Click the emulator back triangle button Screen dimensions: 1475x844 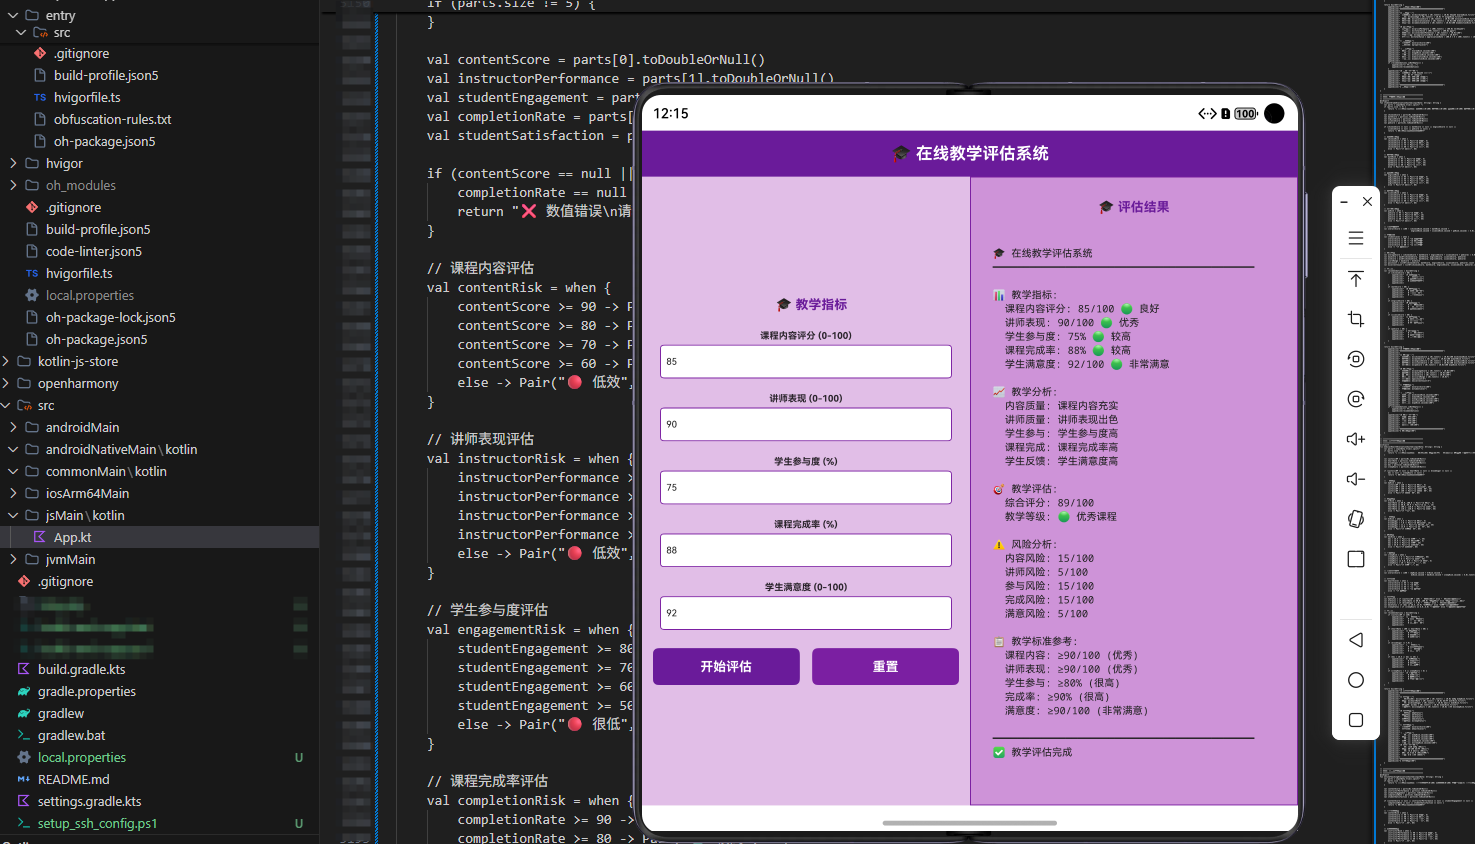pos(1356,640)
